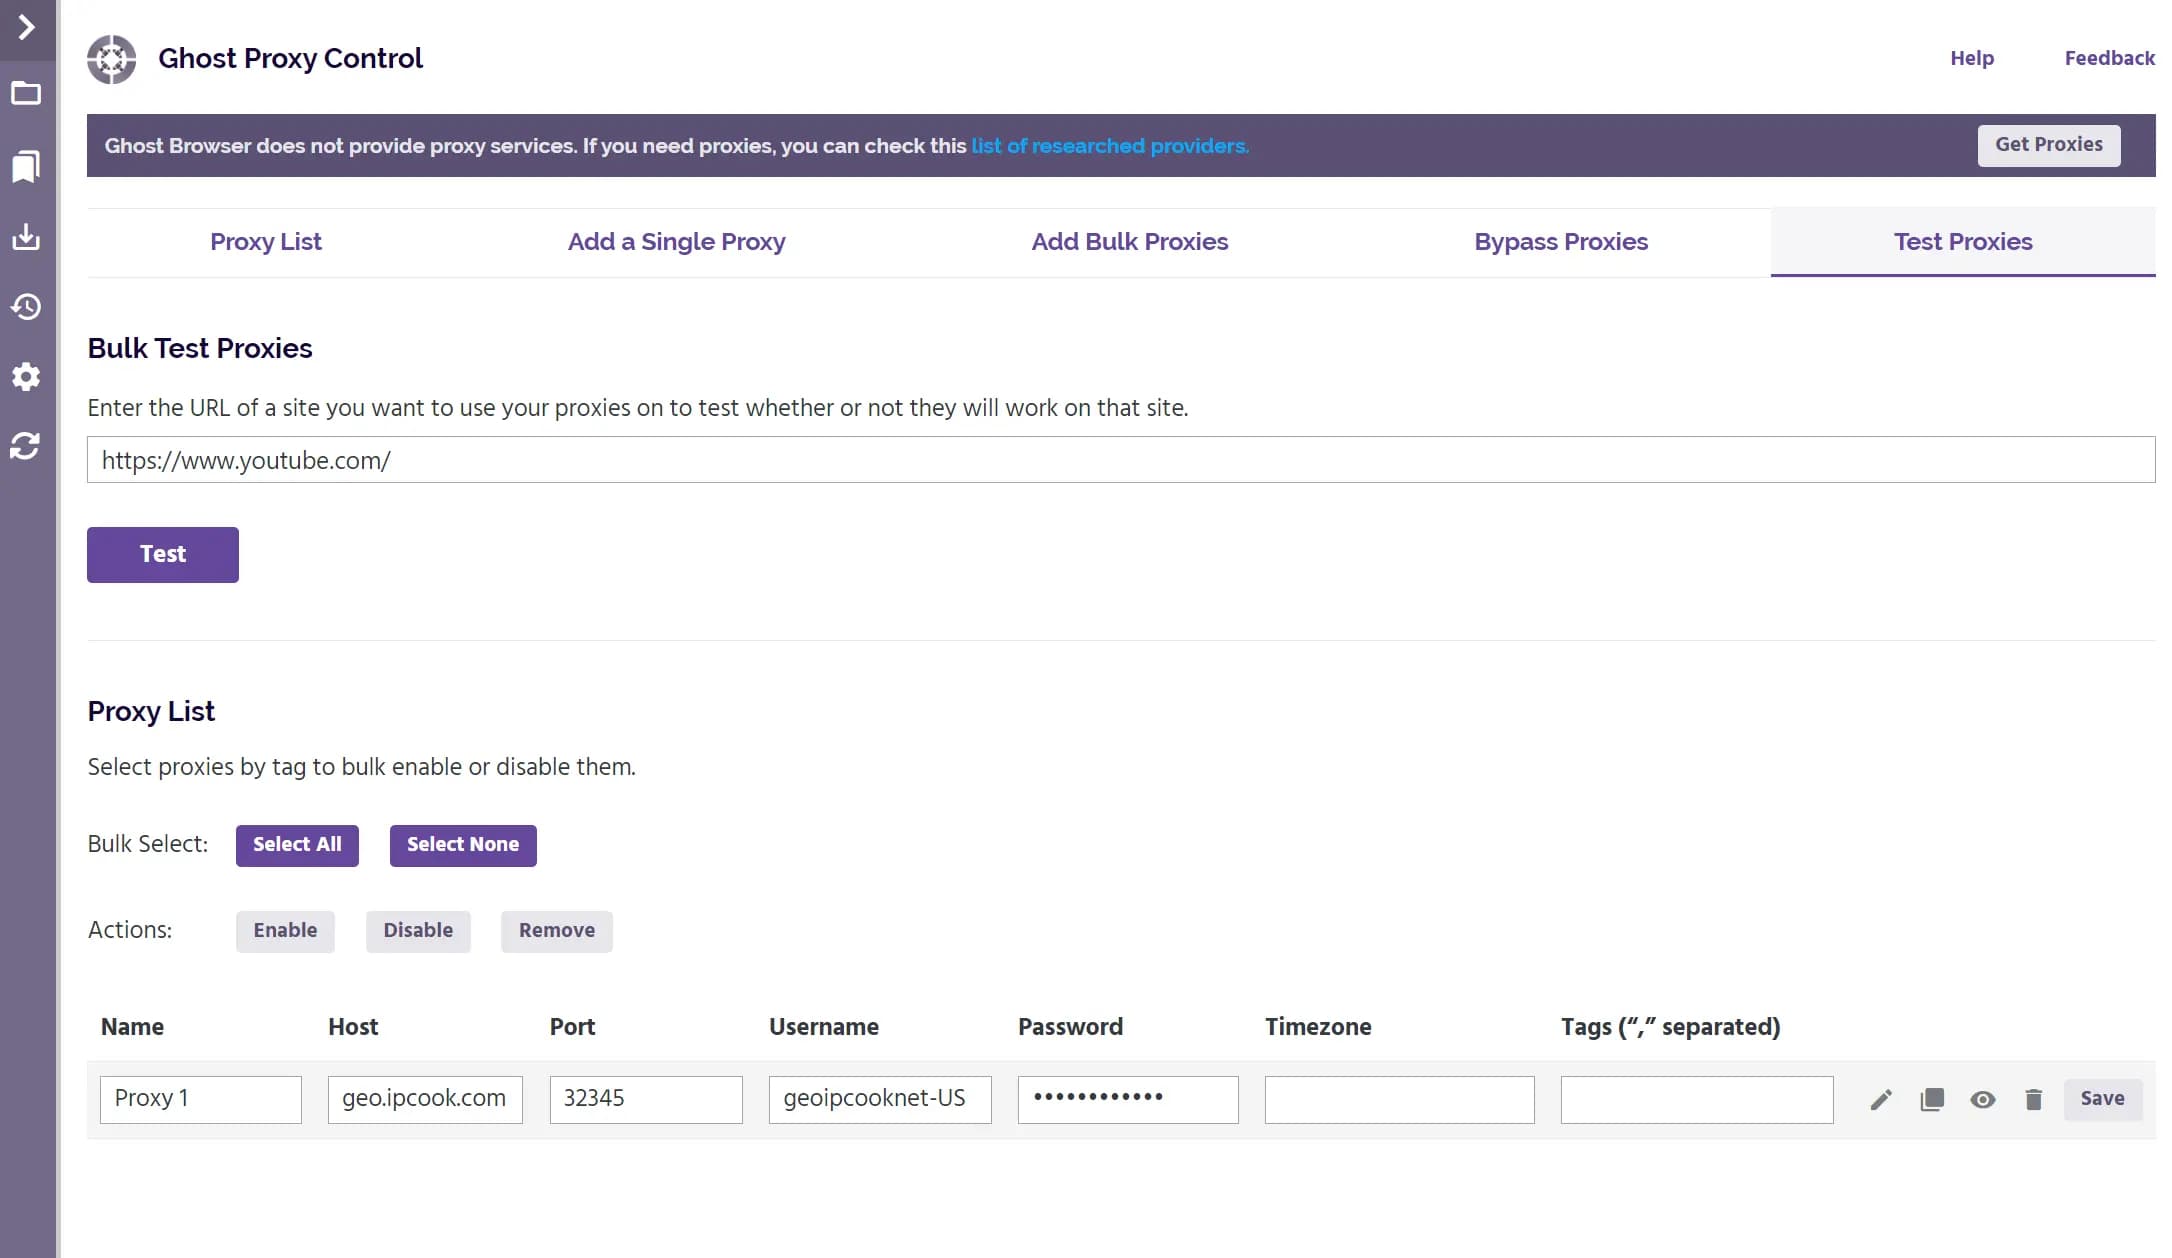Delete Proxy 1 with the trash icon
This screenshot has height=1258, width=2172.
tap(2033, 1100)
